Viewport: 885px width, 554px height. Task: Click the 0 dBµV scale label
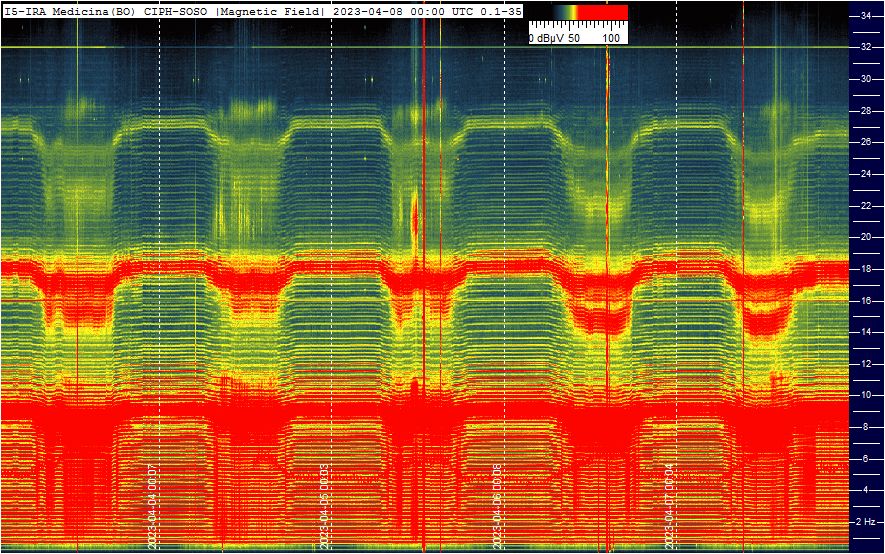(546, 38)
